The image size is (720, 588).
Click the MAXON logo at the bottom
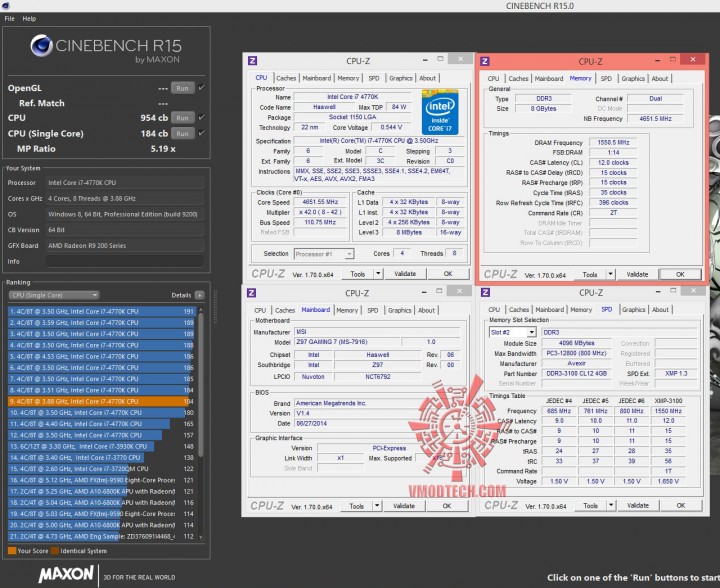tap(67, 574)
